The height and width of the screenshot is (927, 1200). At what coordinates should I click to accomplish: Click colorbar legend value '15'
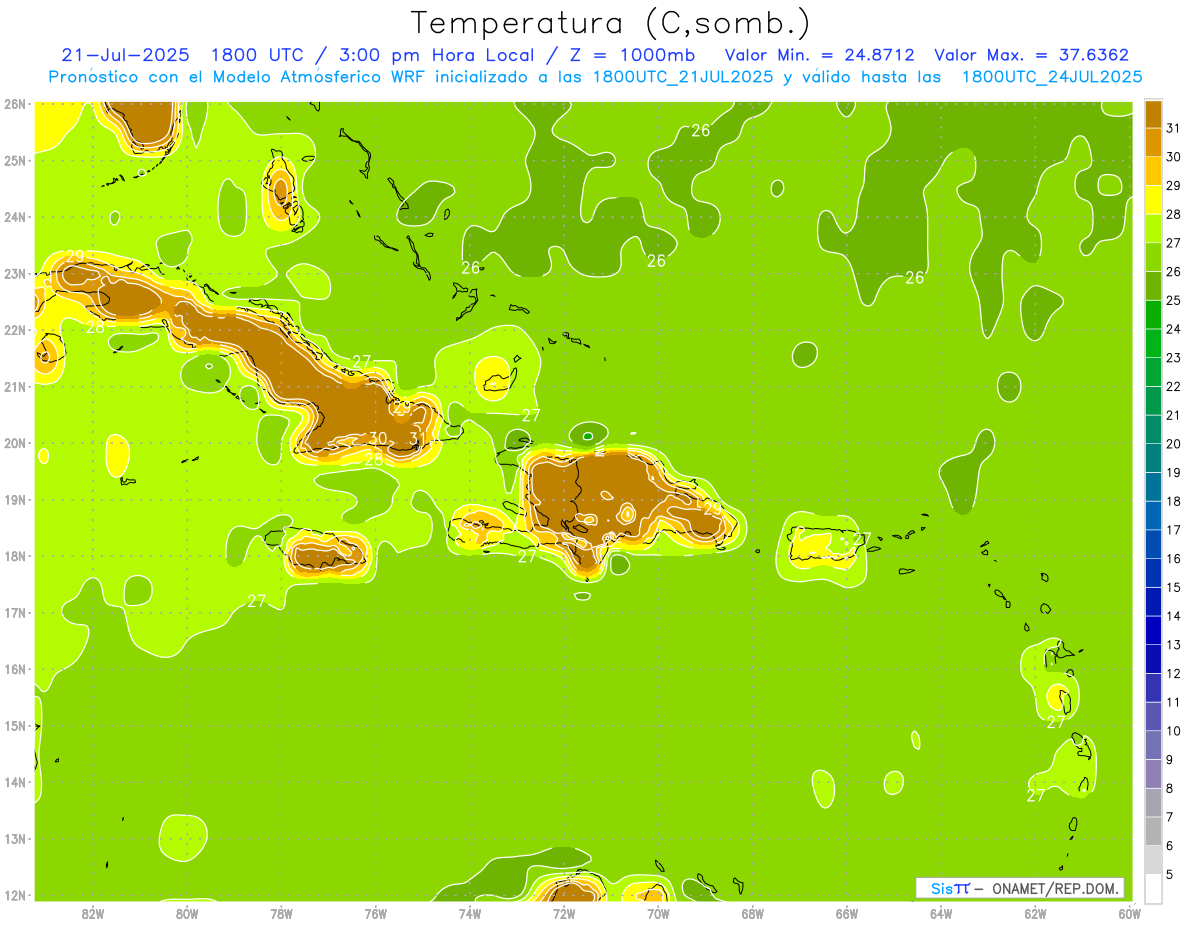1173,587
